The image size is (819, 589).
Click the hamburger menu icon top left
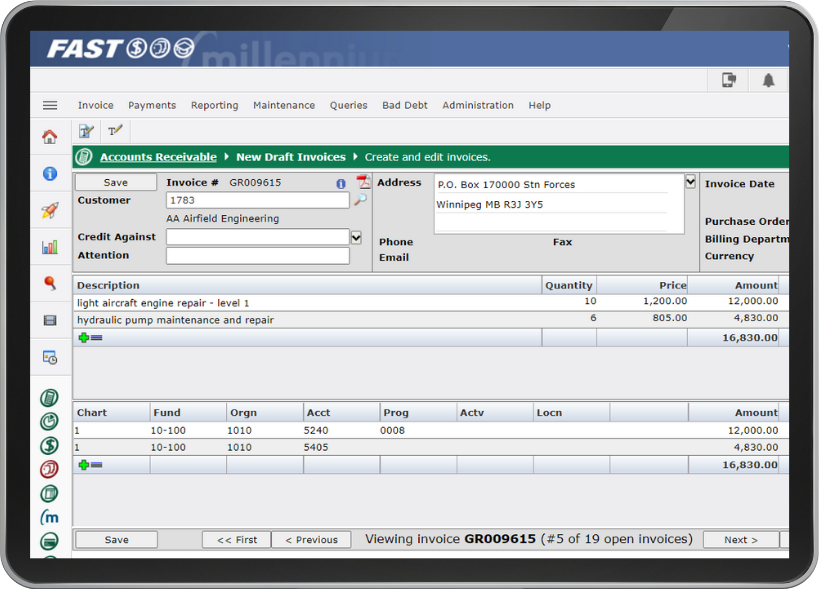[49, 105]
